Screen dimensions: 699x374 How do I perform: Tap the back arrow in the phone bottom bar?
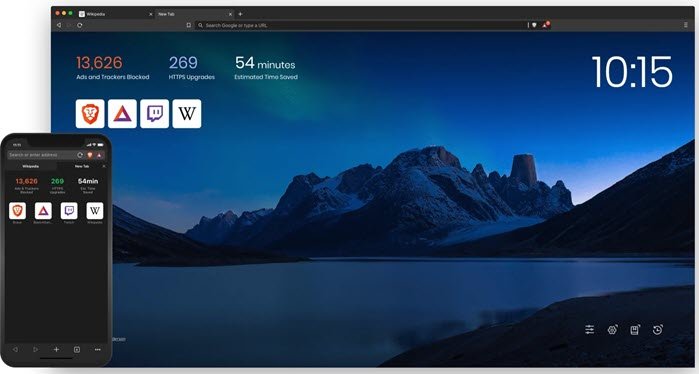tap(15, 349)
